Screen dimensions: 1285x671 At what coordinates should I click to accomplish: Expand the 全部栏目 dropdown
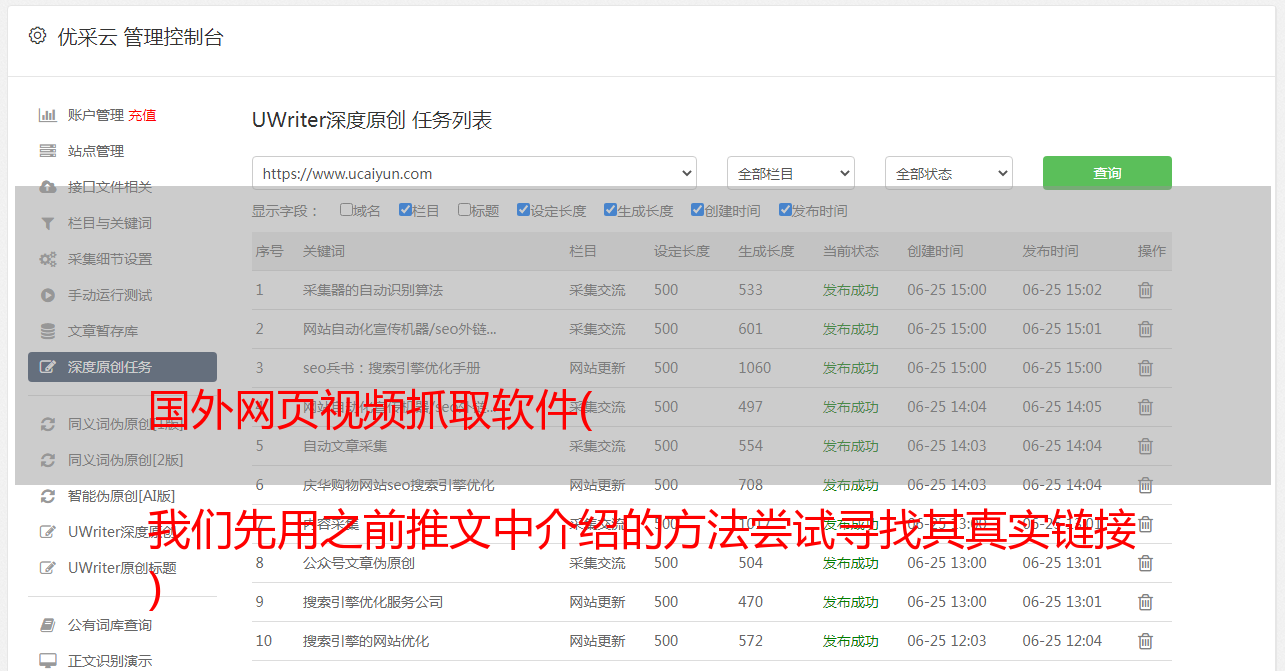click(790, 173)
